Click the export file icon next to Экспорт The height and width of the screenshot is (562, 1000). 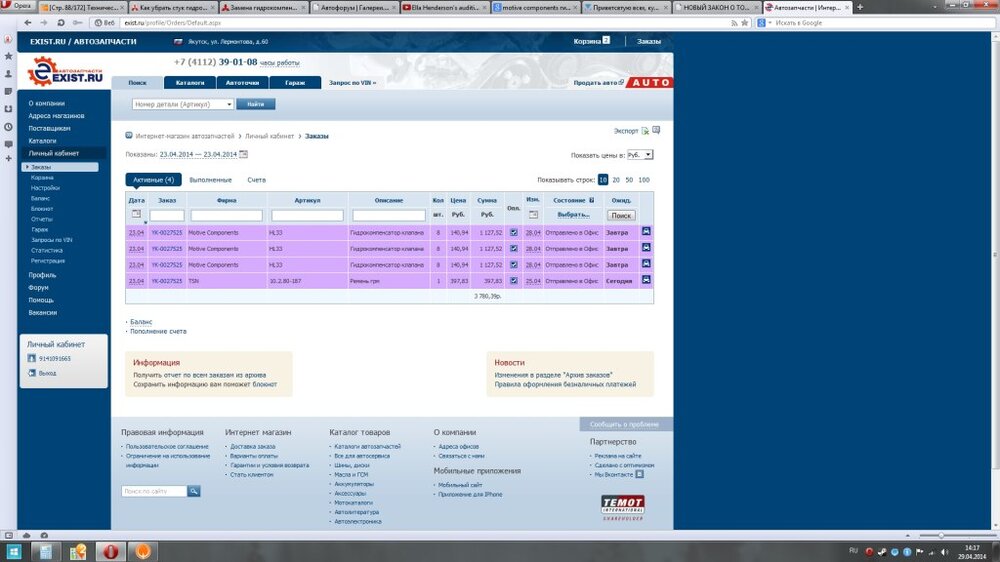[x=645, y=131]
